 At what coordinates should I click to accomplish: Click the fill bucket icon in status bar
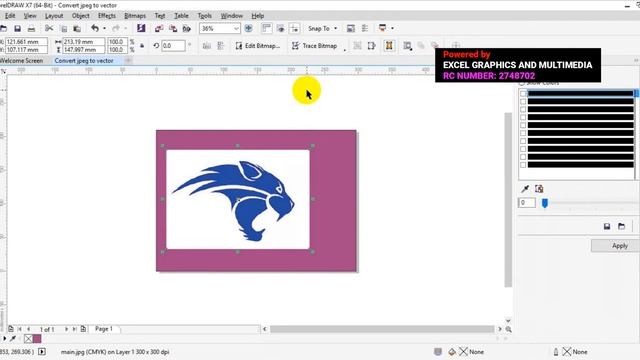click(452, 352)
